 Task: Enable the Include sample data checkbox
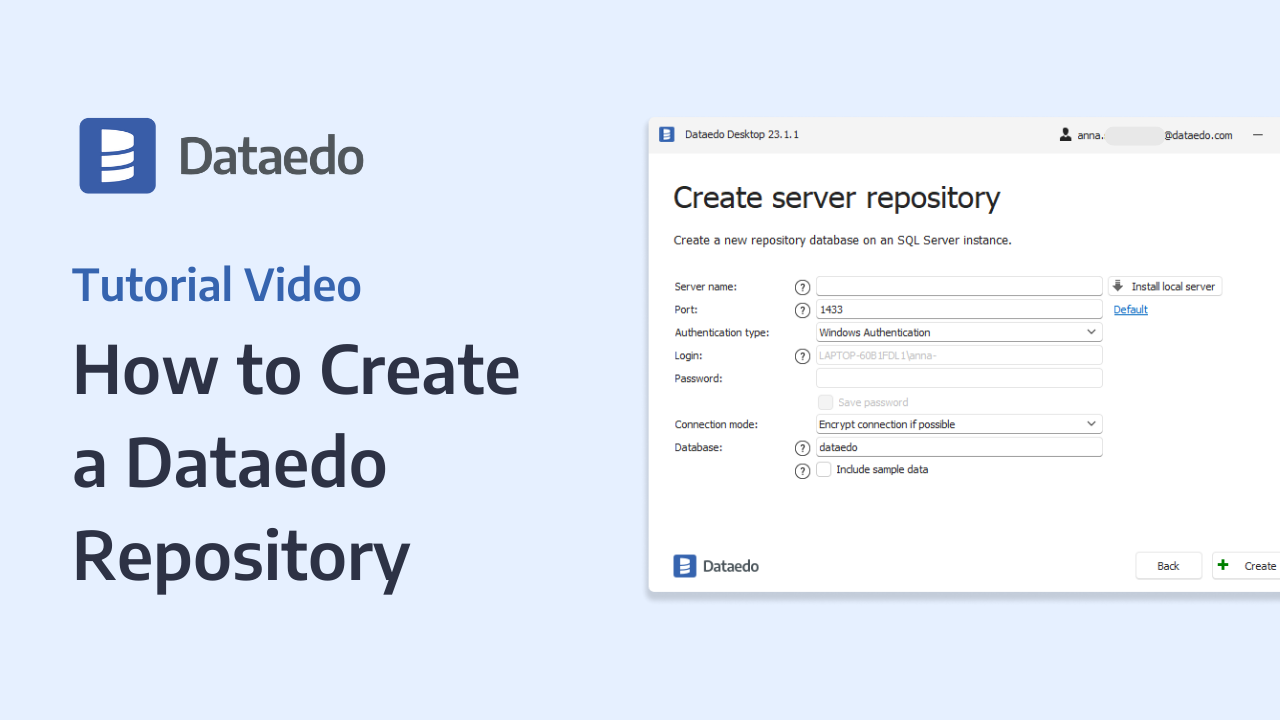pos(824,470)
